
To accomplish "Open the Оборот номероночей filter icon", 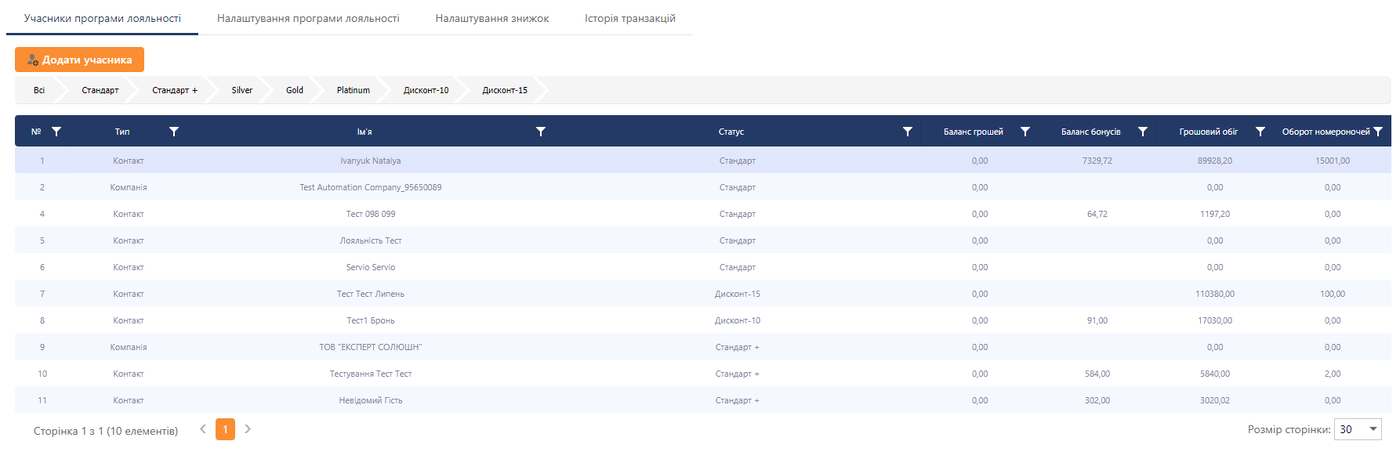I will [1378, 131].
